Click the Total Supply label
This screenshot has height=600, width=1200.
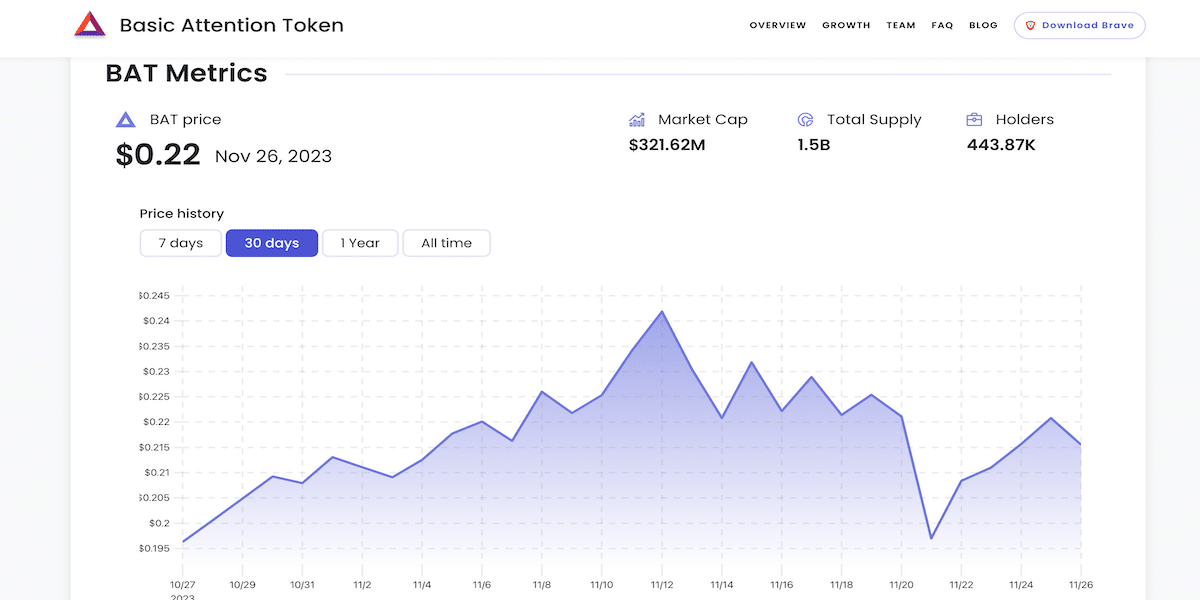click(874, 120)
